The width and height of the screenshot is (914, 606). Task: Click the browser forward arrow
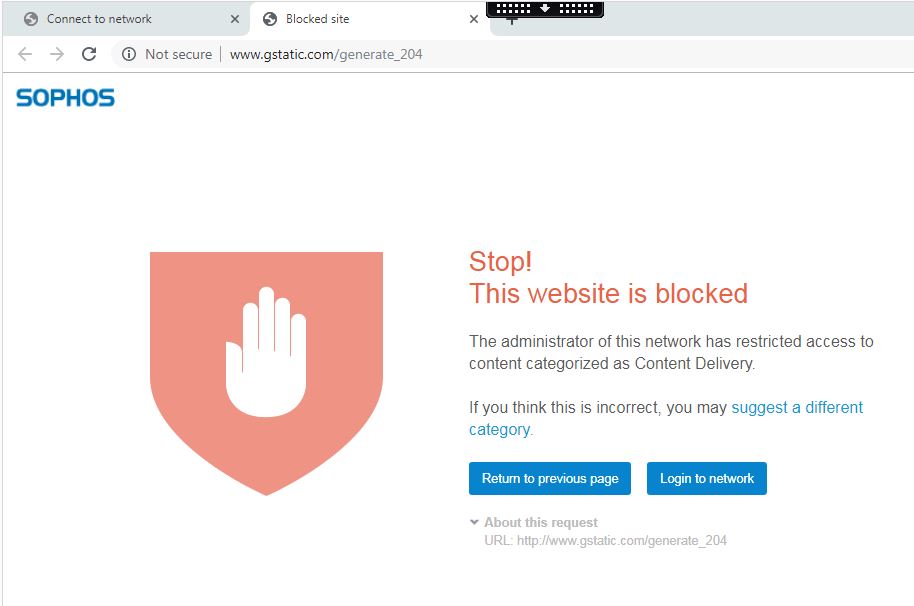coord(57,54)
